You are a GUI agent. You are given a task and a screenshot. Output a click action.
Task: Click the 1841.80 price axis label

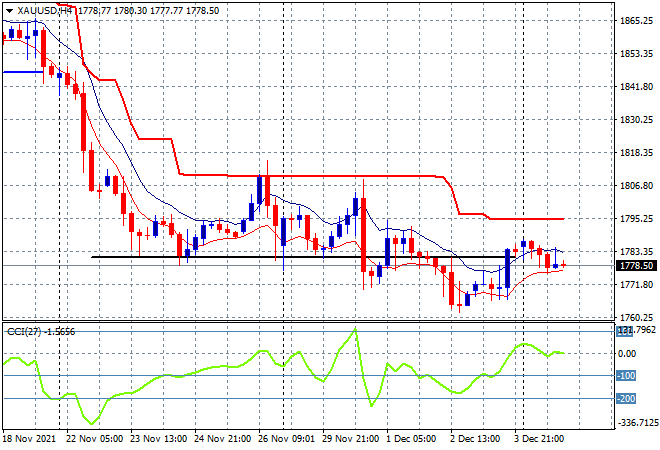[636, 86]
